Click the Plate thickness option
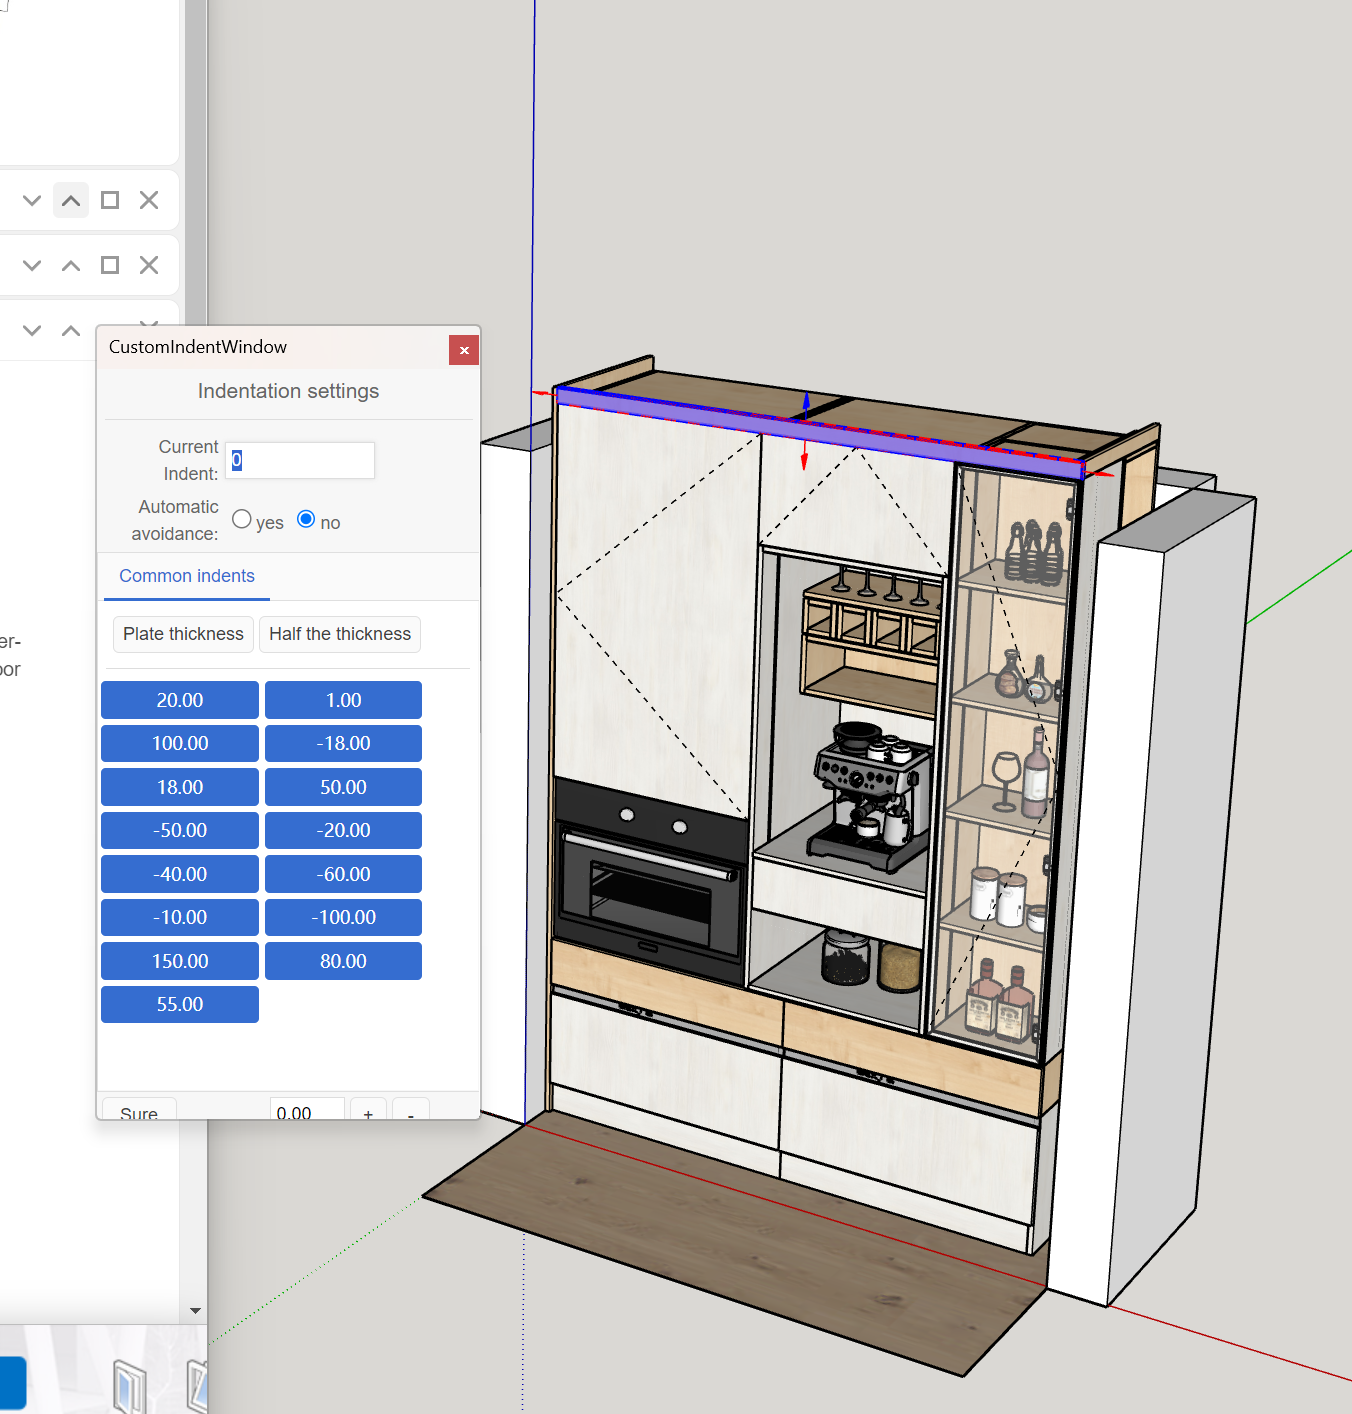The height and width of the screenshot is (1414, 1352). pos(182,634)
